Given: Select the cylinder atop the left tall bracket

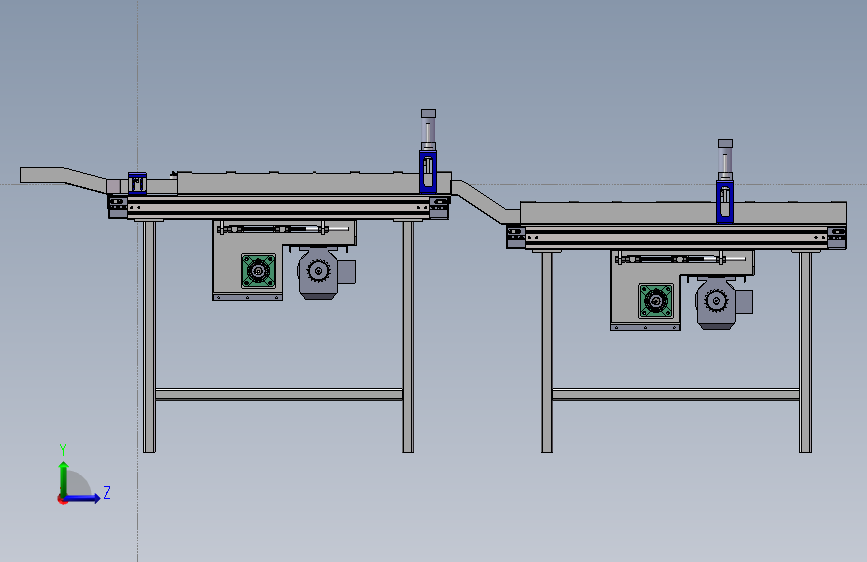Looking at the screenshot, I should point(428,129).
